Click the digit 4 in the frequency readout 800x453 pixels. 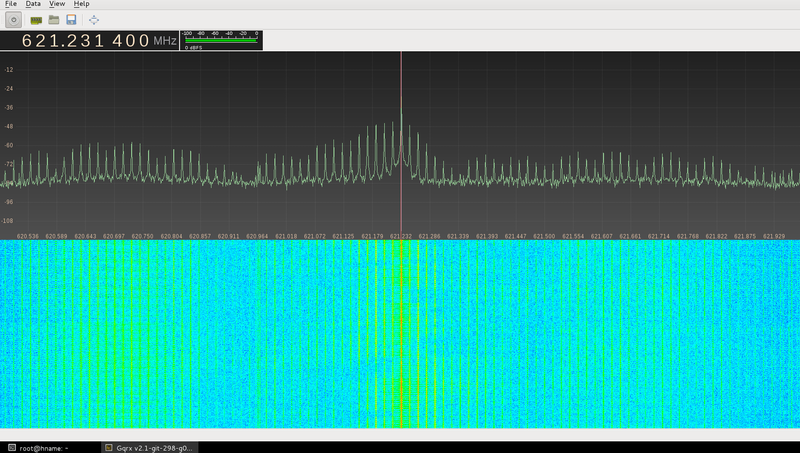(x=118, y=40)
